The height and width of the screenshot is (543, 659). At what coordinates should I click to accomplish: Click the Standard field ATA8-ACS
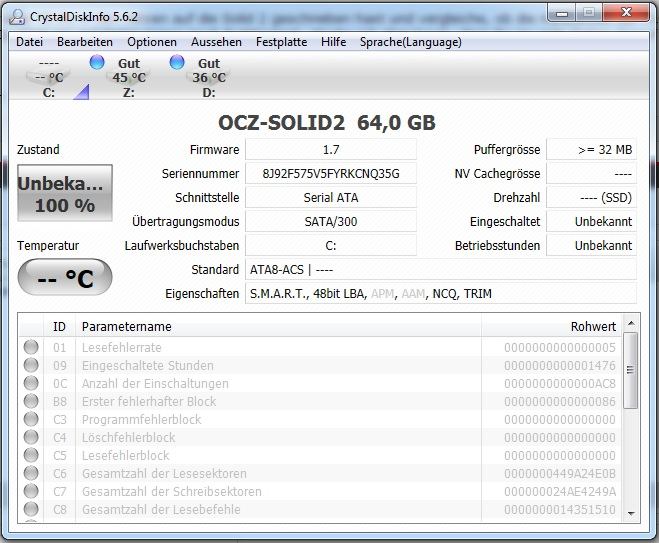point(441,269)
